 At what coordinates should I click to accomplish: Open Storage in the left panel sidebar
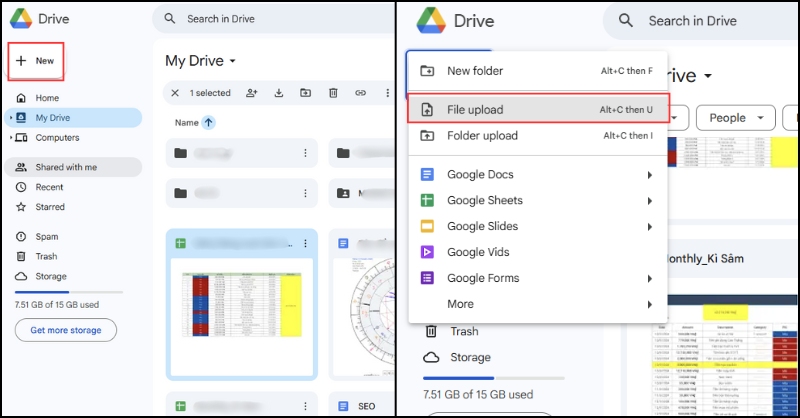pyautogui.click(x=51, y=277)
